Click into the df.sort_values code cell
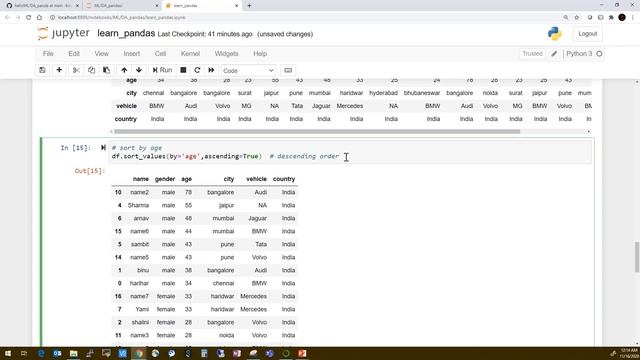 point(350,152)
